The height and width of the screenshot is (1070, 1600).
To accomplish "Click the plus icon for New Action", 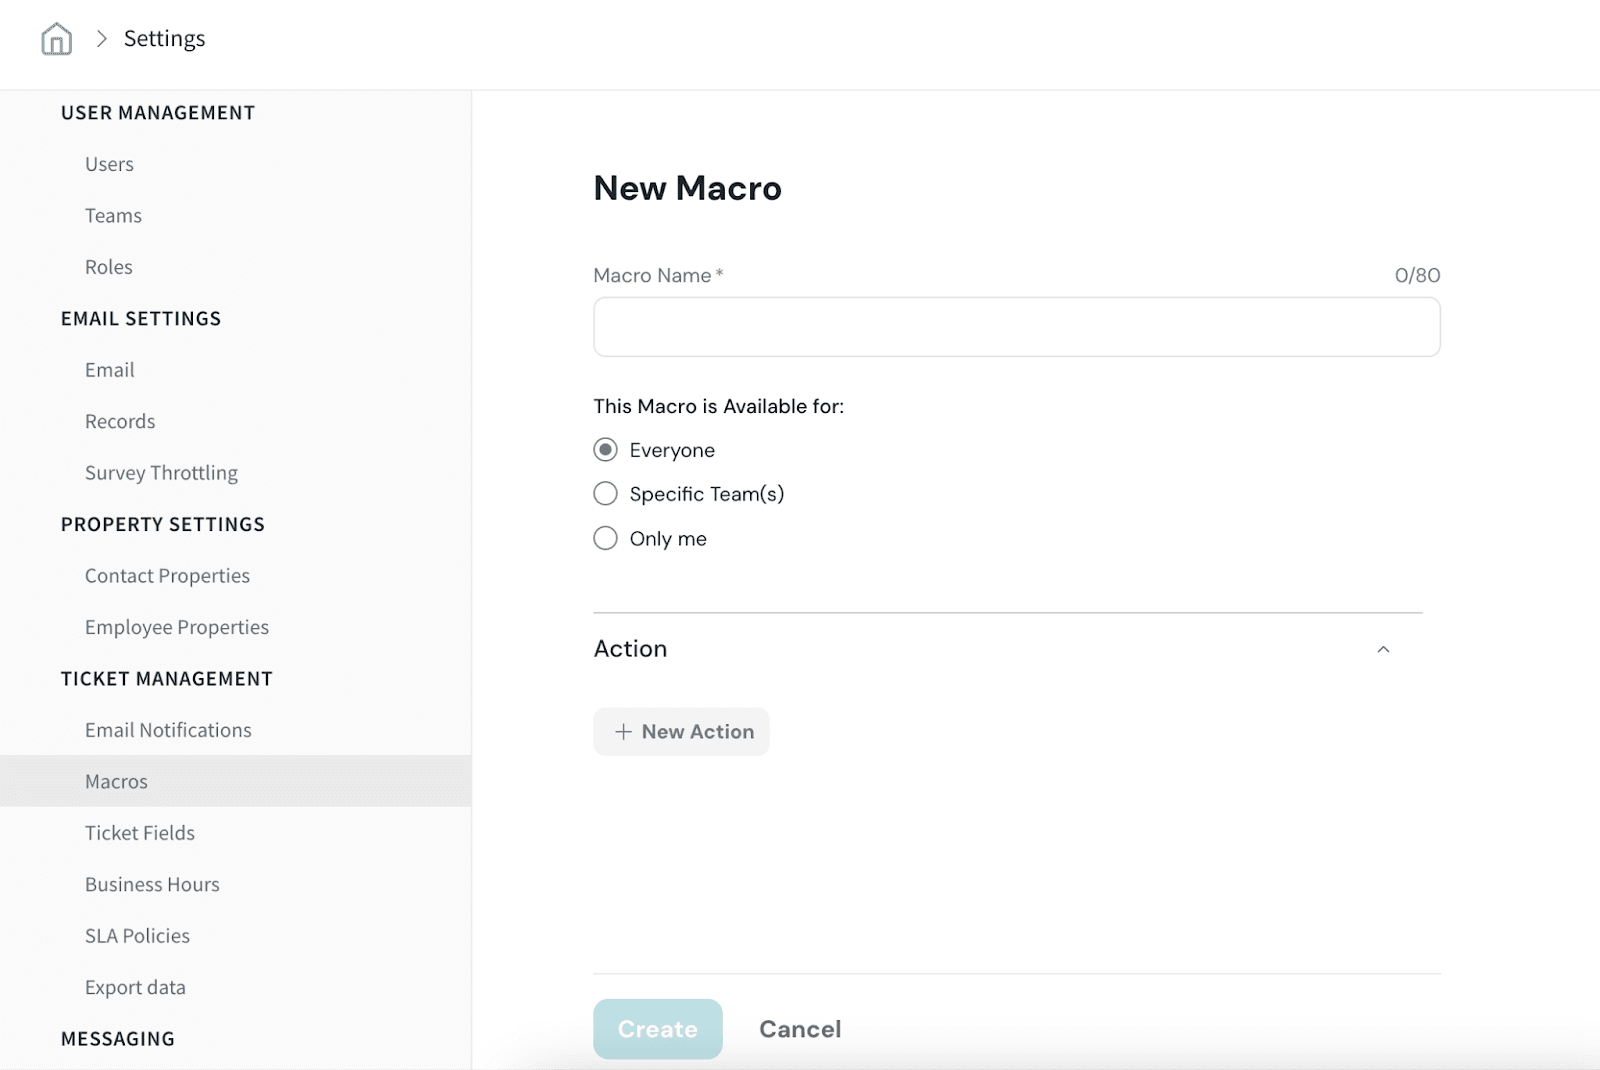I will click(x=623, y=732).
